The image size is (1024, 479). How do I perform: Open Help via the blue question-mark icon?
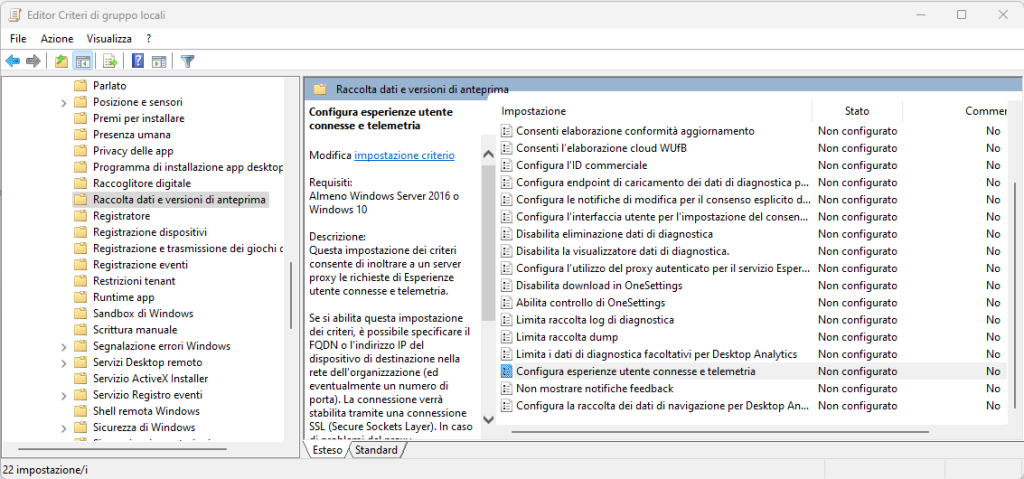[x=138, y=61]
